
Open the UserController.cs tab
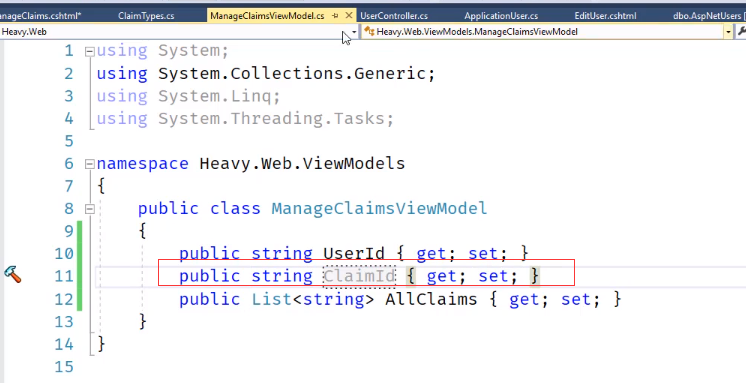coord(394,16)
